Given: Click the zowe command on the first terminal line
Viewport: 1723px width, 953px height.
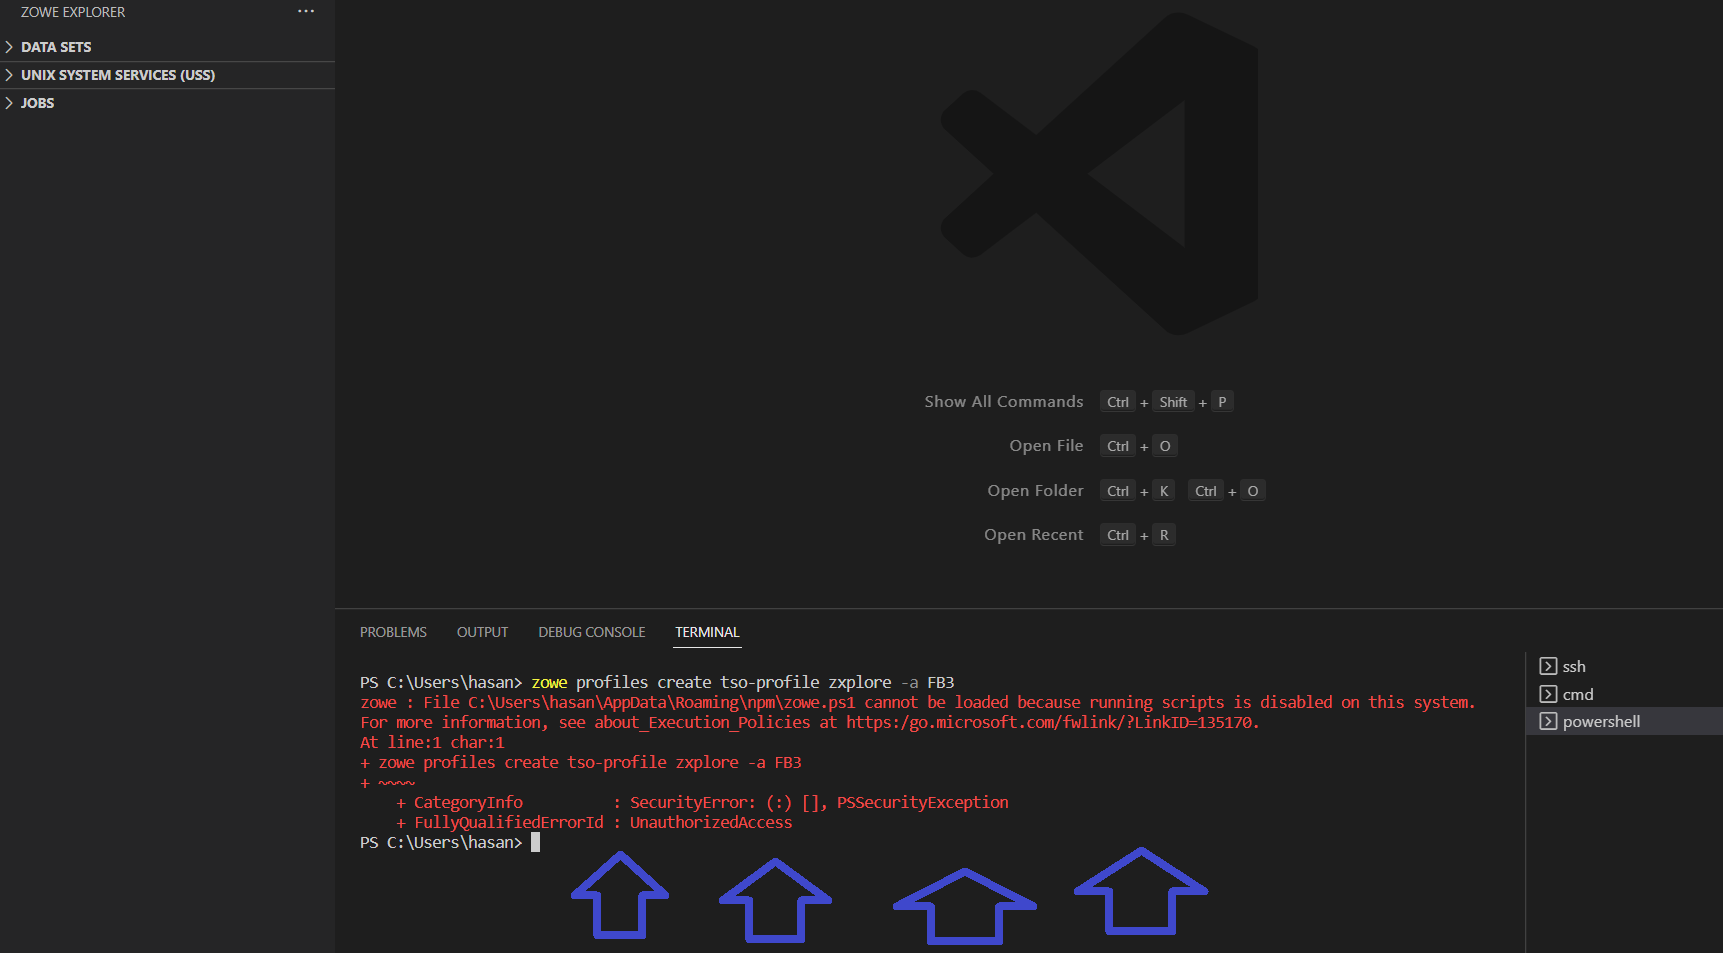Looking at the screenshot, I should 549,682.
